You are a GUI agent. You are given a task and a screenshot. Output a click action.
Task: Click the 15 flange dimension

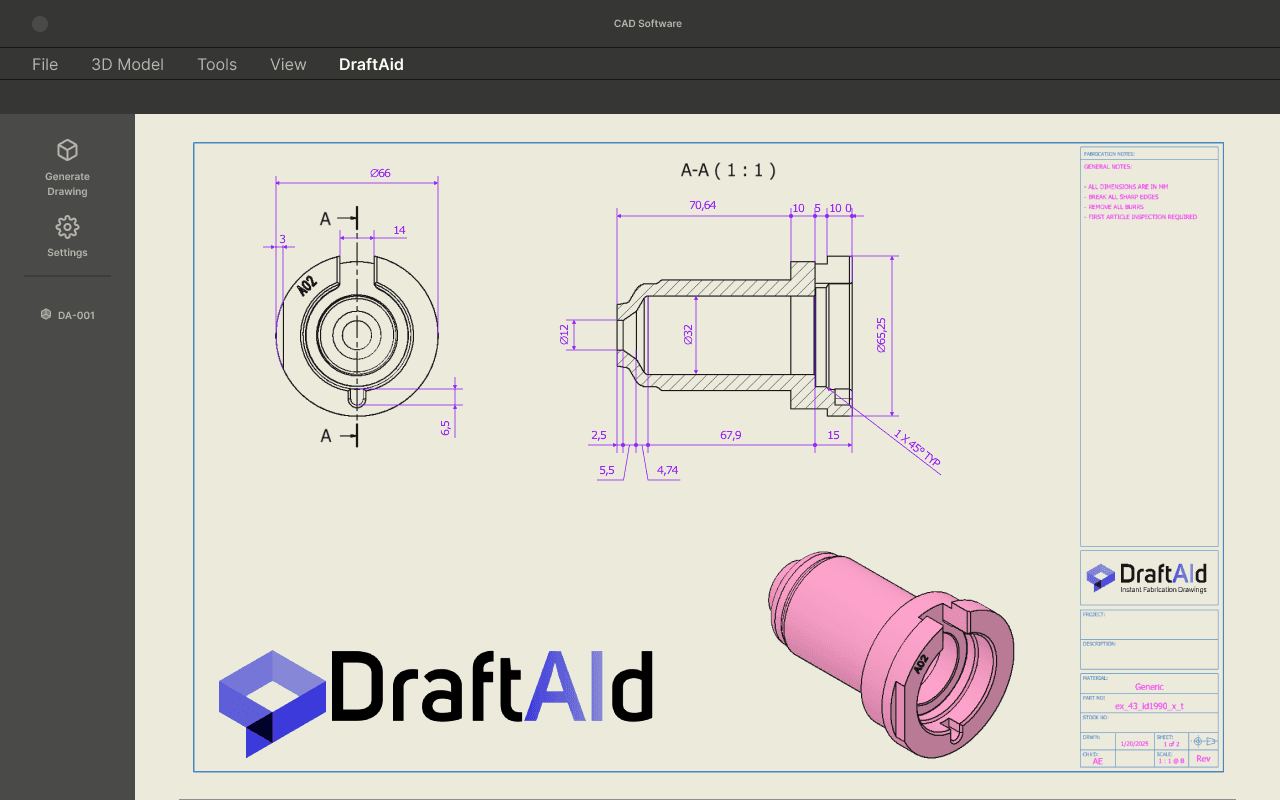833,435
